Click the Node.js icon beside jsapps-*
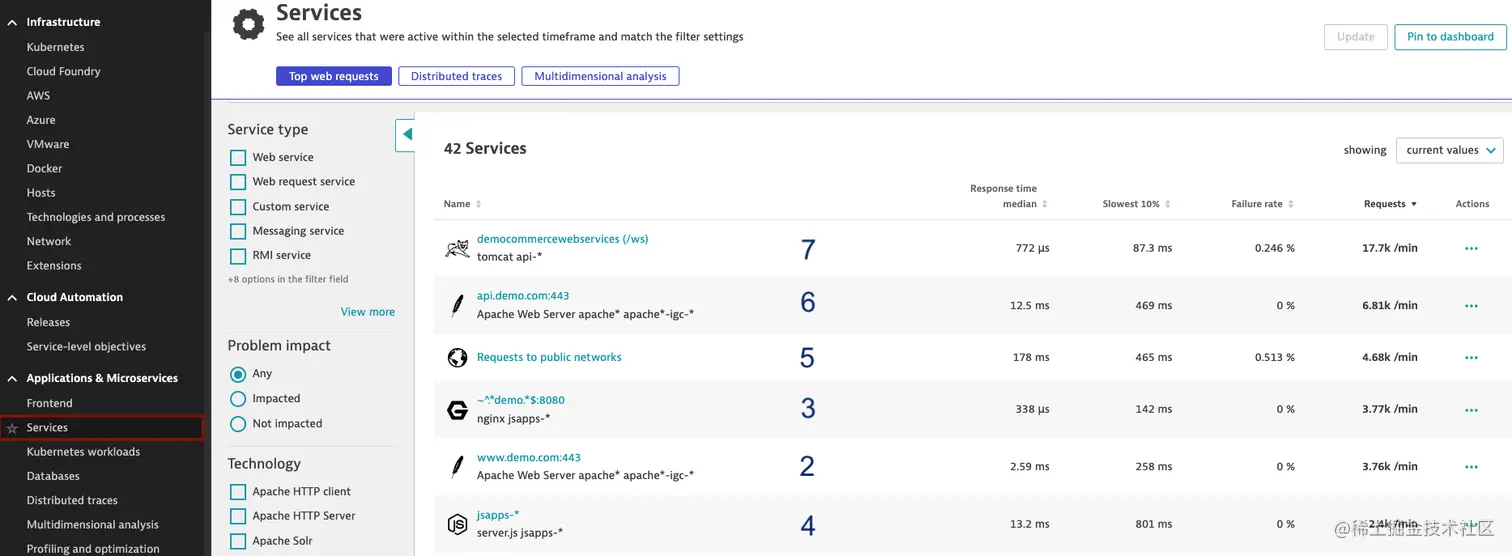1512x556 pixels. pos(457,524)
